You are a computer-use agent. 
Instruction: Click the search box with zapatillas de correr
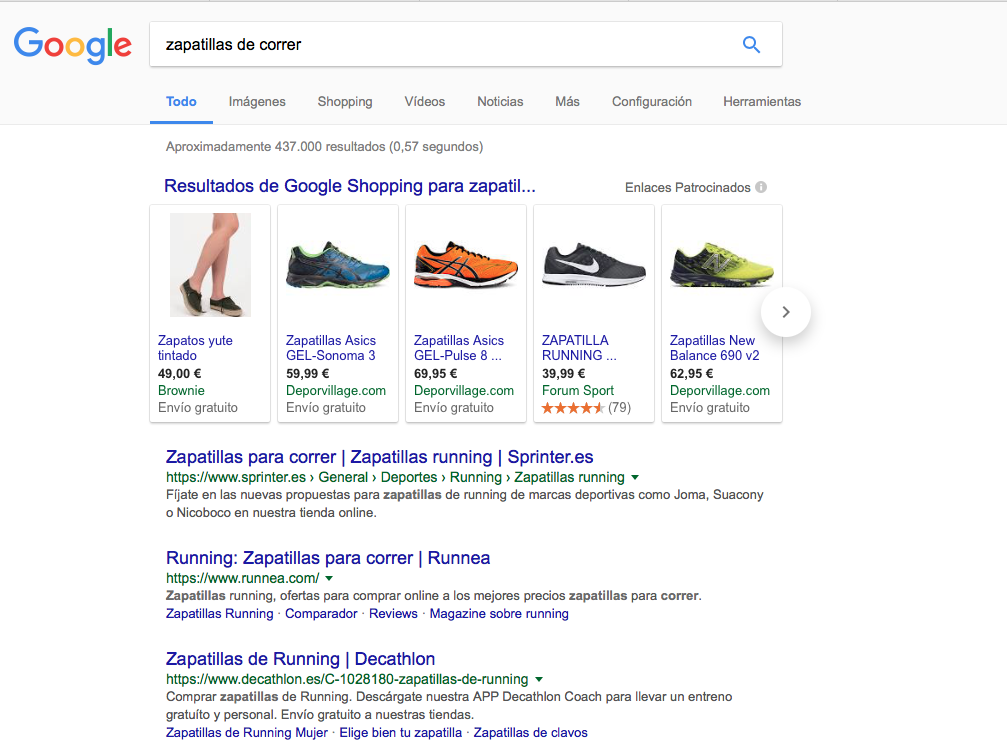click(x=440, y=45)
